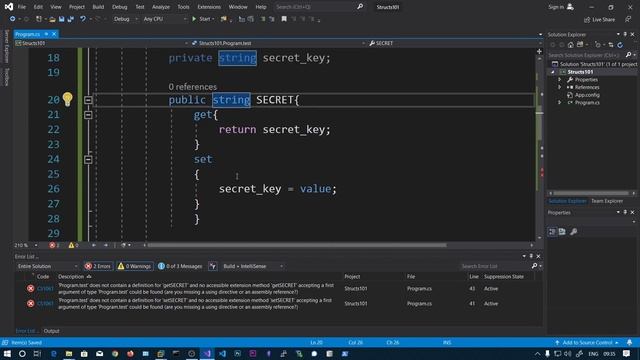
Task: Click the editor horizontal scrollbar
Action: (x=297, y=245)
